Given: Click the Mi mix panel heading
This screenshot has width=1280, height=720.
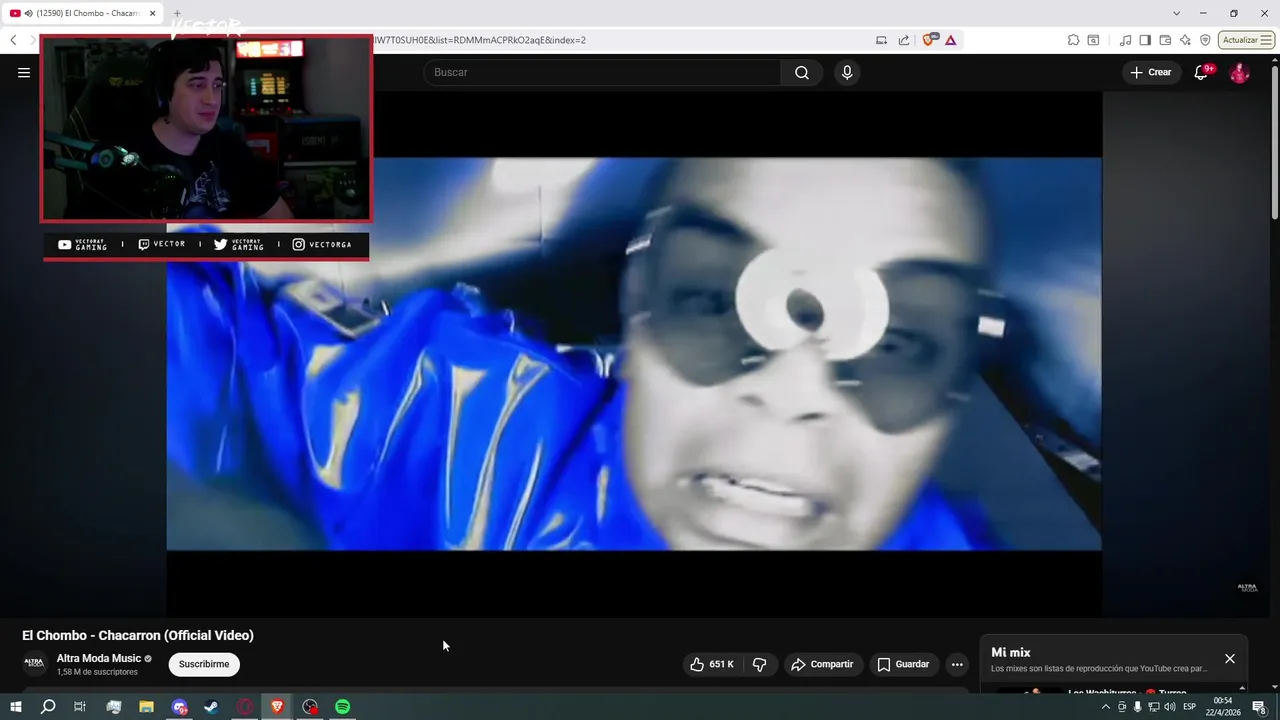Looking at the screenshot, I should coord(1011,652).
